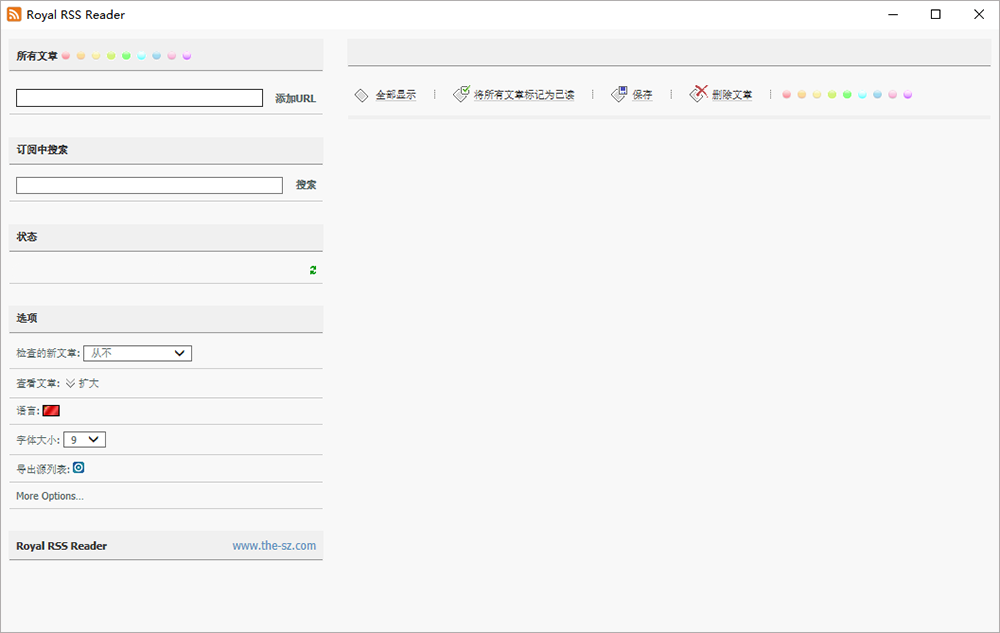Image resolution: width=1000 pixels, height=633 pixels.
Task: Click the 订阅中搜索 search input field
Action: click(149, 185)
